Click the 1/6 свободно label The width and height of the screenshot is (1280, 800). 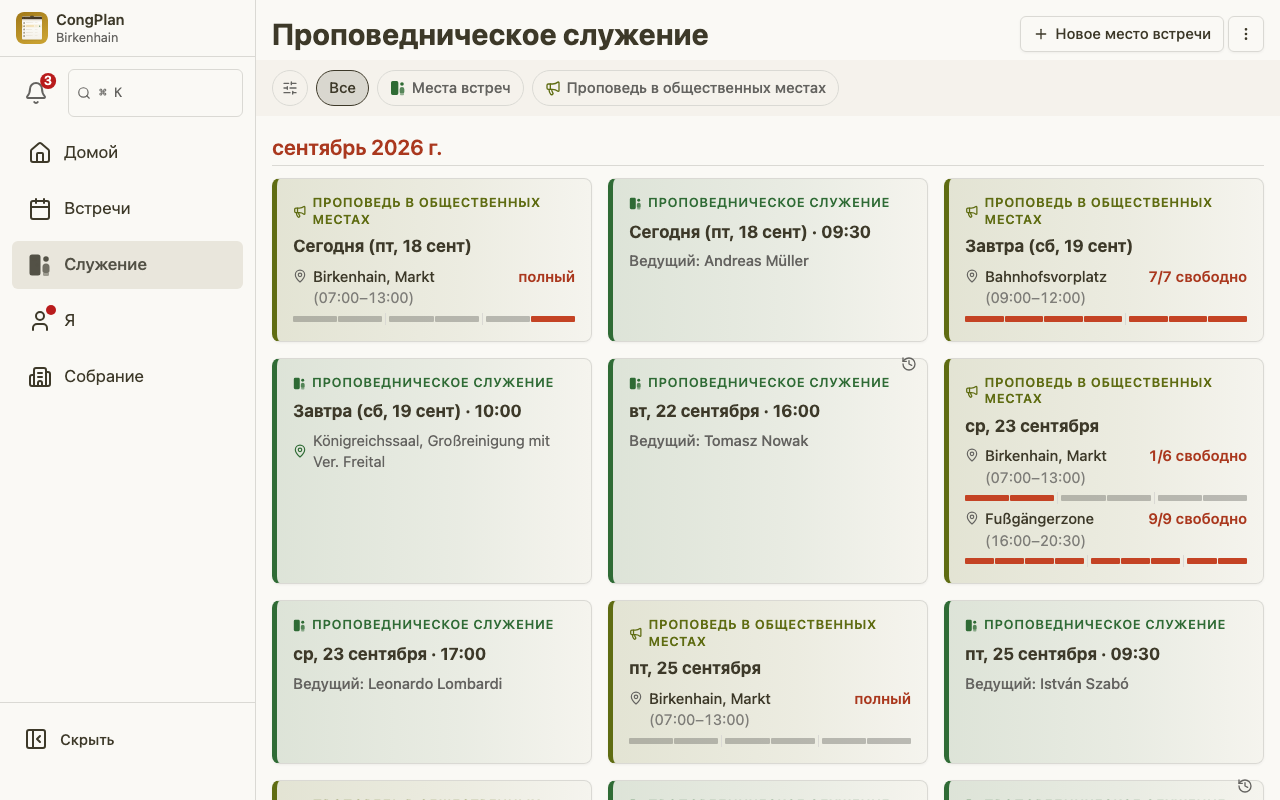pos(1198,456)
